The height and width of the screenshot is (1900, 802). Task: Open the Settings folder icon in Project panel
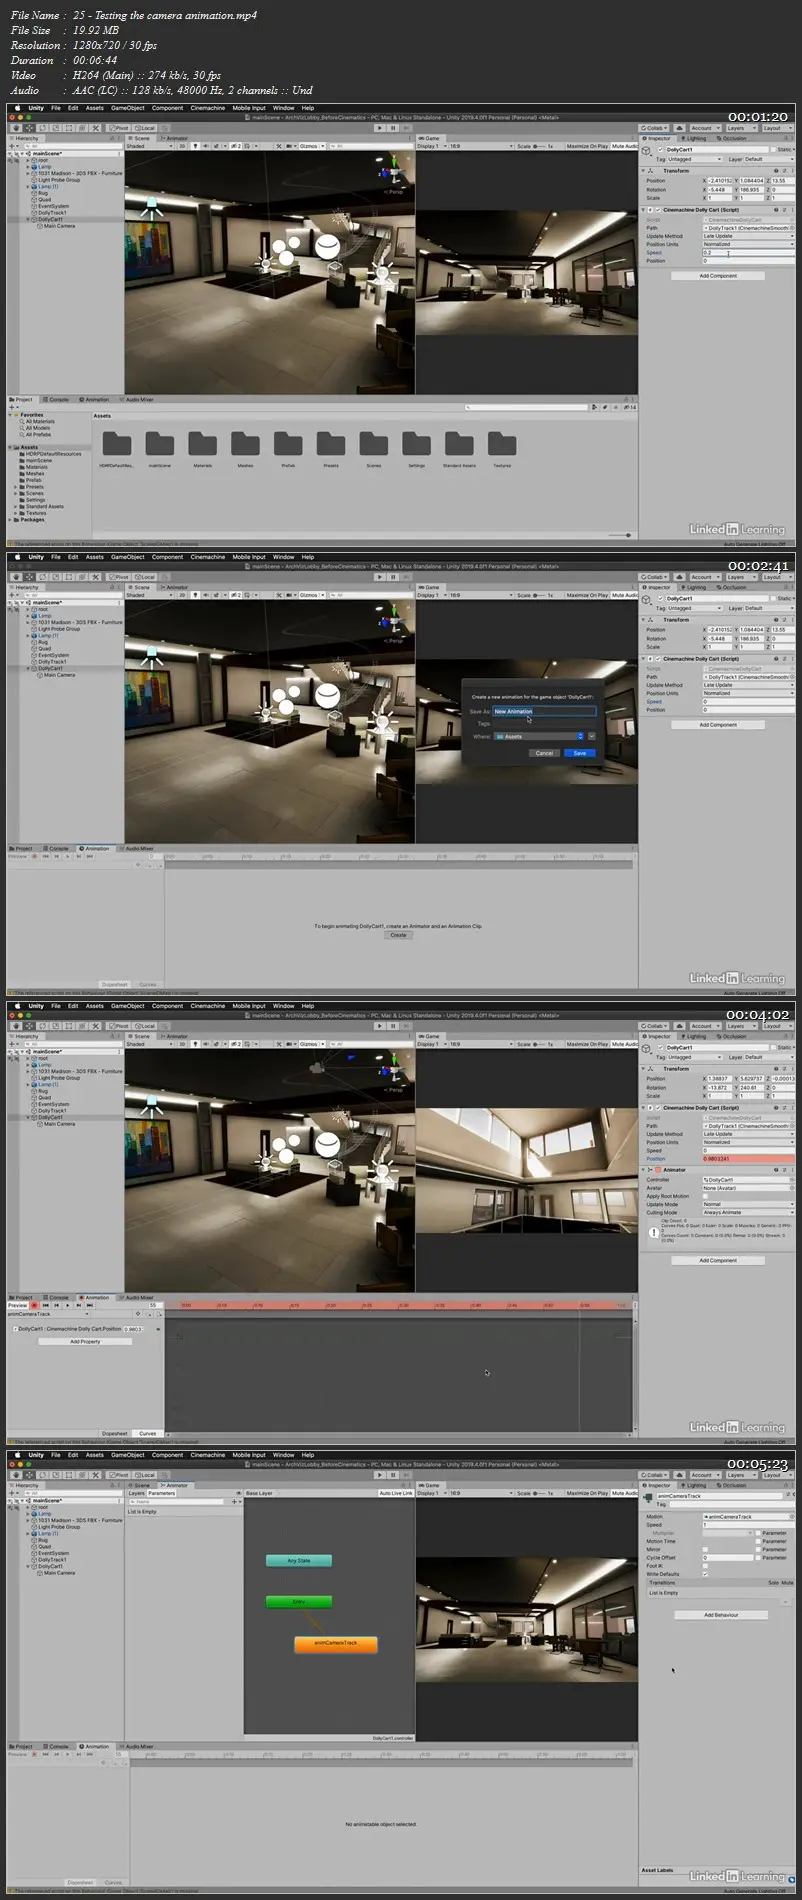(417, 443)
